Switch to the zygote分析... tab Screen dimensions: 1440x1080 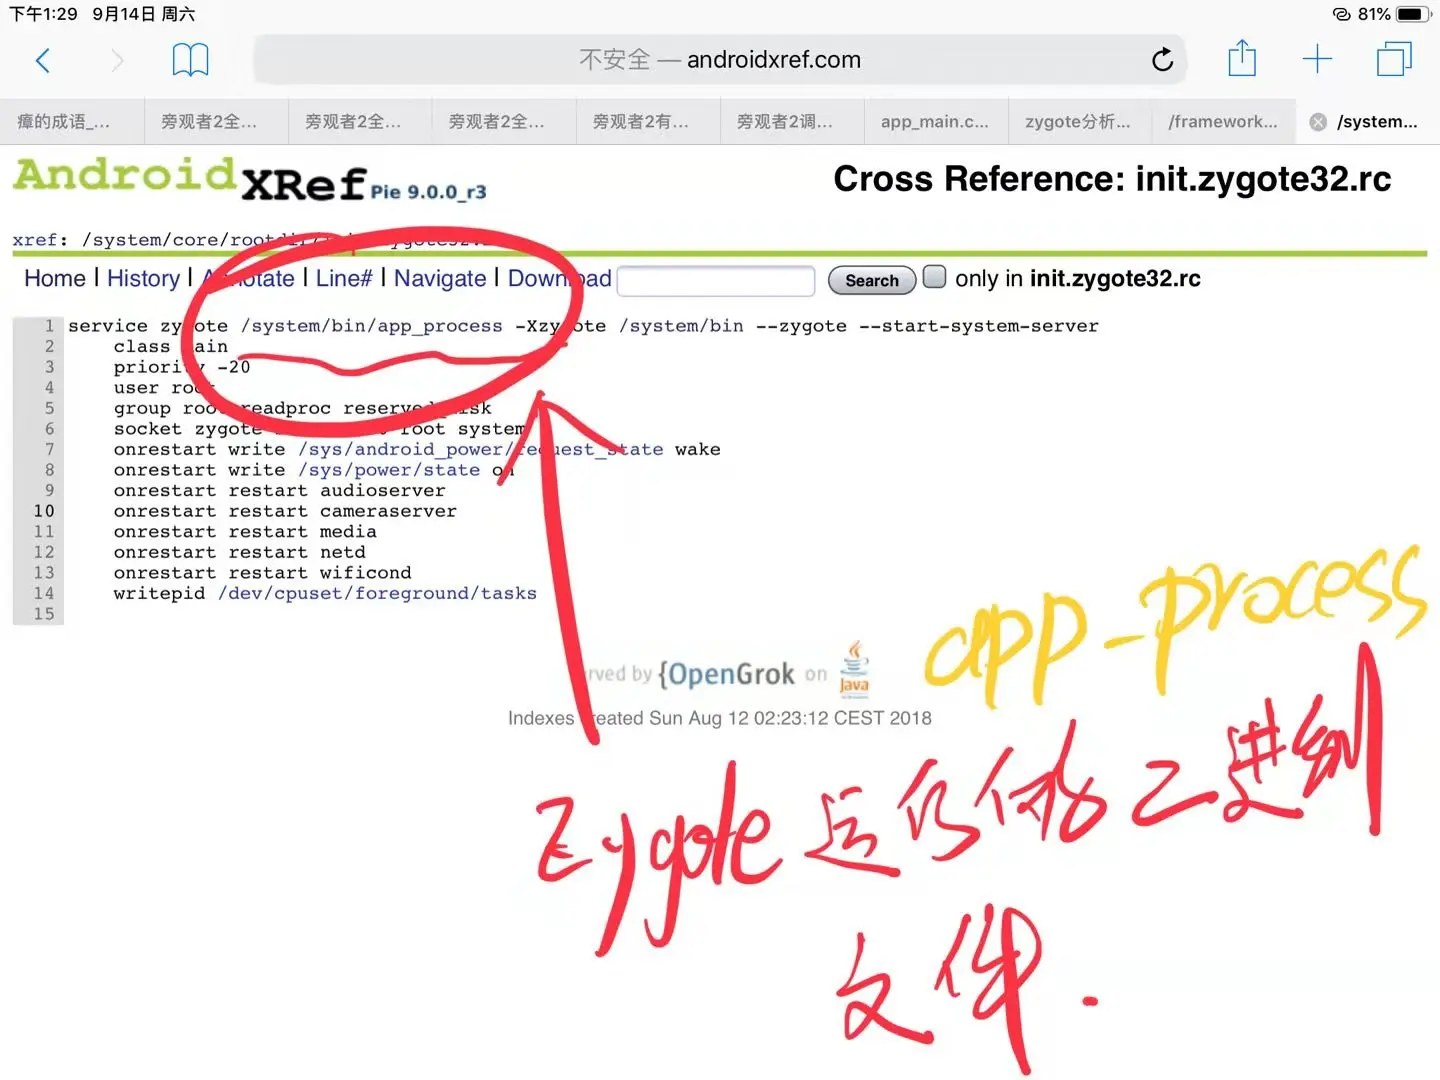(1079, 122)
